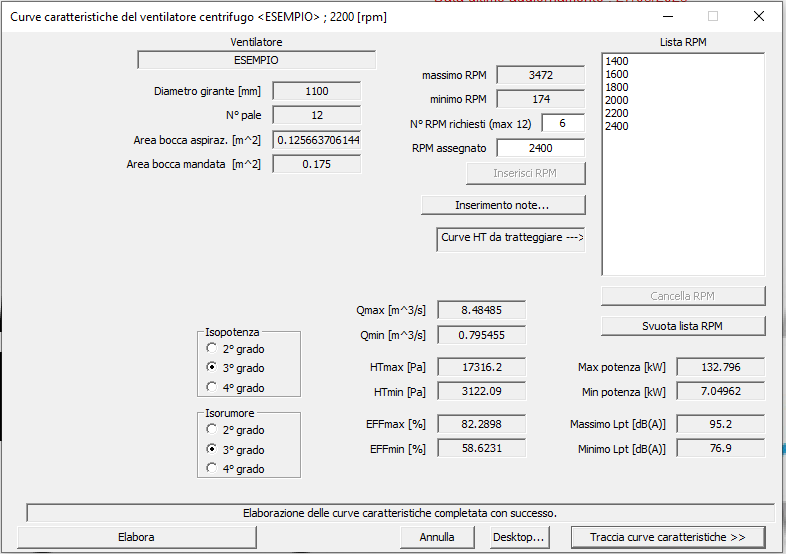The width and height of the screenshot is (786, 554).
Task: Click the N° pale value 12
Action: (x=317, y=115)
